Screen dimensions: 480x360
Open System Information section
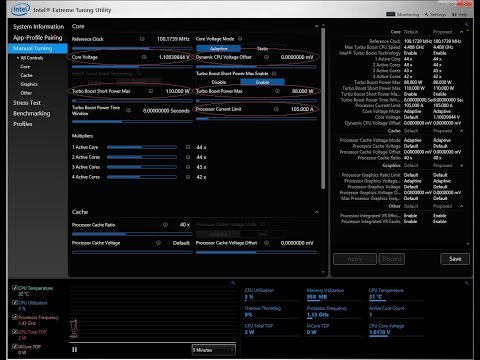coord(38,27)
